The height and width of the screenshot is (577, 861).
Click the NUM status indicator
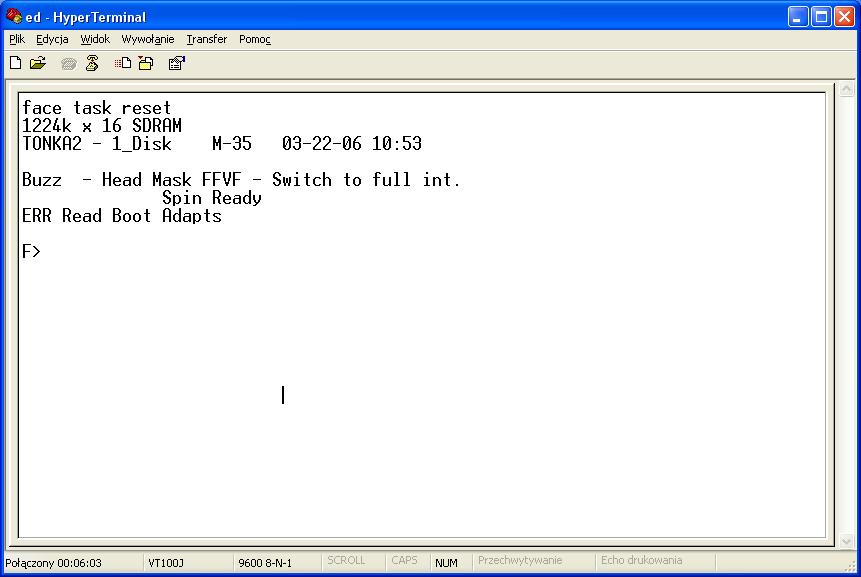pyautogui.click(x=446, y=563)
